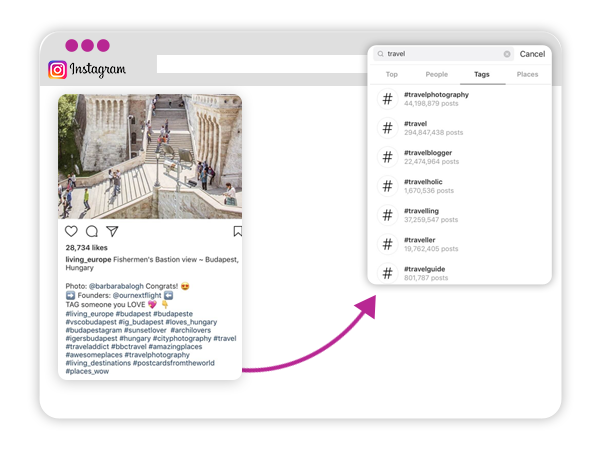The height and width of the screenshot is (450, 600).
Task: Open the Places tab
Action: click(527, 74)
